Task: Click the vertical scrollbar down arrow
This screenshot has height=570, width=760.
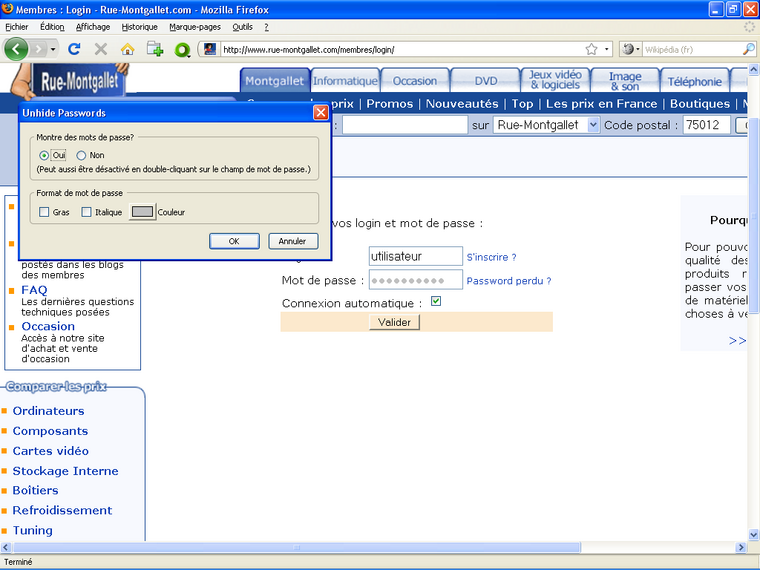Action: (x=754, y=535)
